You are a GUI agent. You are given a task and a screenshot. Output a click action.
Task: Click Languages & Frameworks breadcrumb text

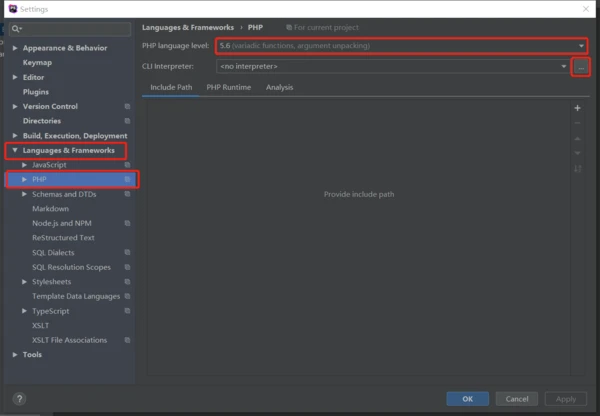188,28
